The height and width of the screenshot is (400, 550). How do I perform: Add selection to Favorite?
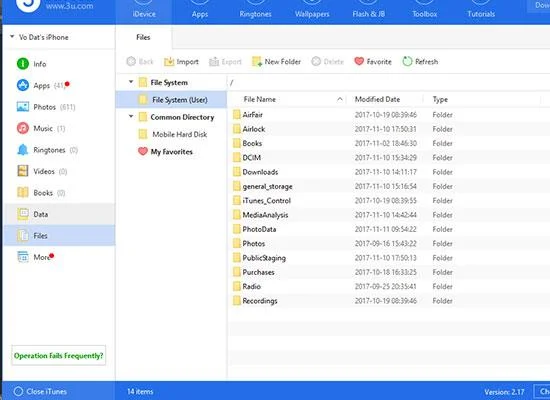[x=373, y=62]
